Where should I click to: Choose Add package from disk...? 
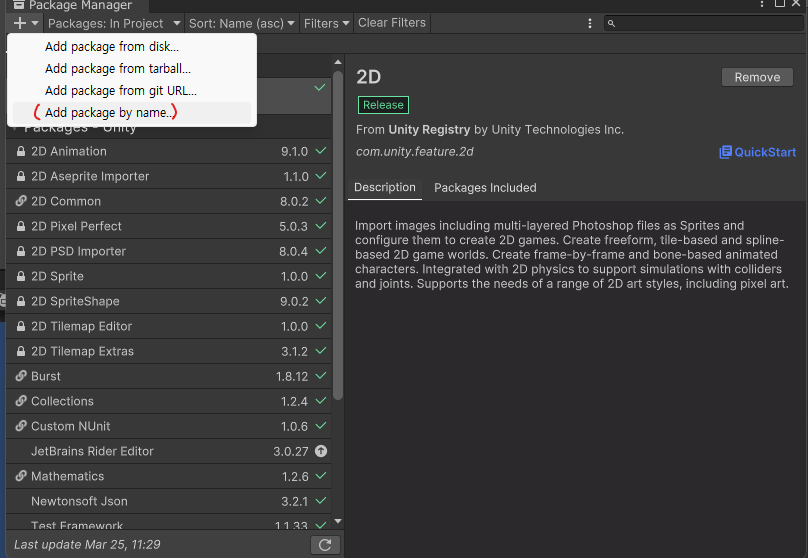(131, 46)
